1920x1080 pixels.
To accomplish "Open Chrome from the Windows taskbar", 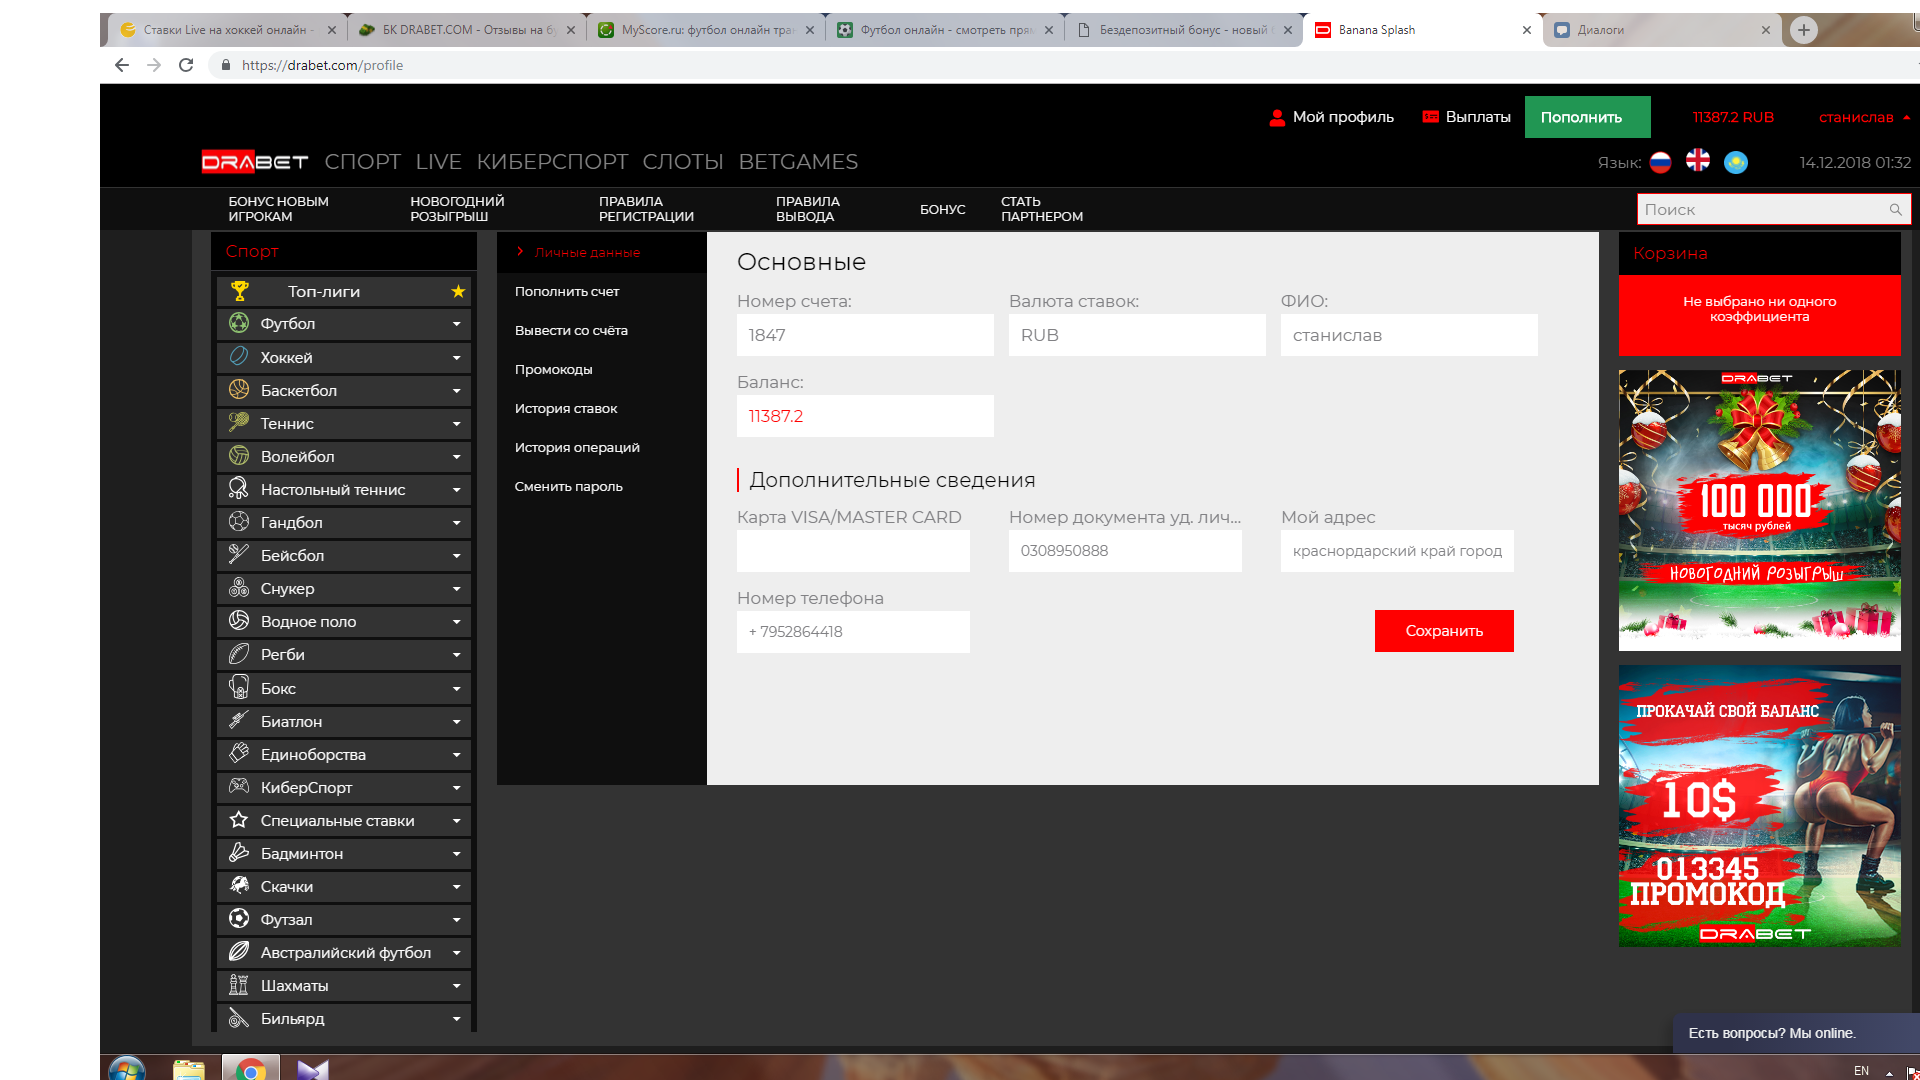I will pyautogui.click(x=251, y=1069).
